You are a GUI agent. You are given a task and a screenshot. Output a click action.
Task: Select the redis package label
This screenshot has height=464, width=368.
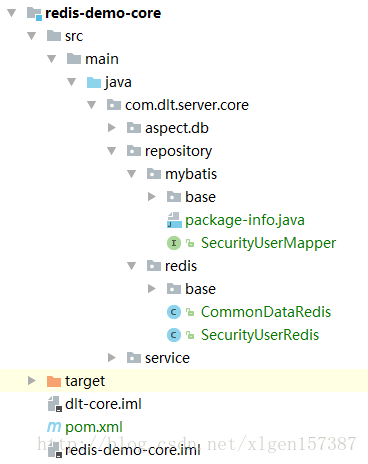181,266
